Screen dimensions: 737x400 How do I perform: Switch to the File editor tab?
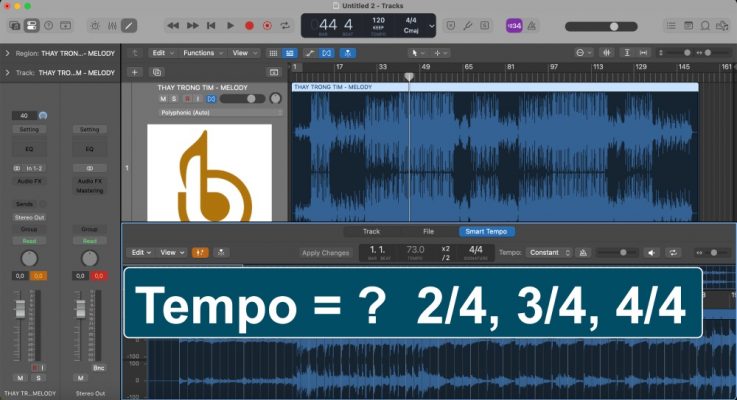coord(428,232)
